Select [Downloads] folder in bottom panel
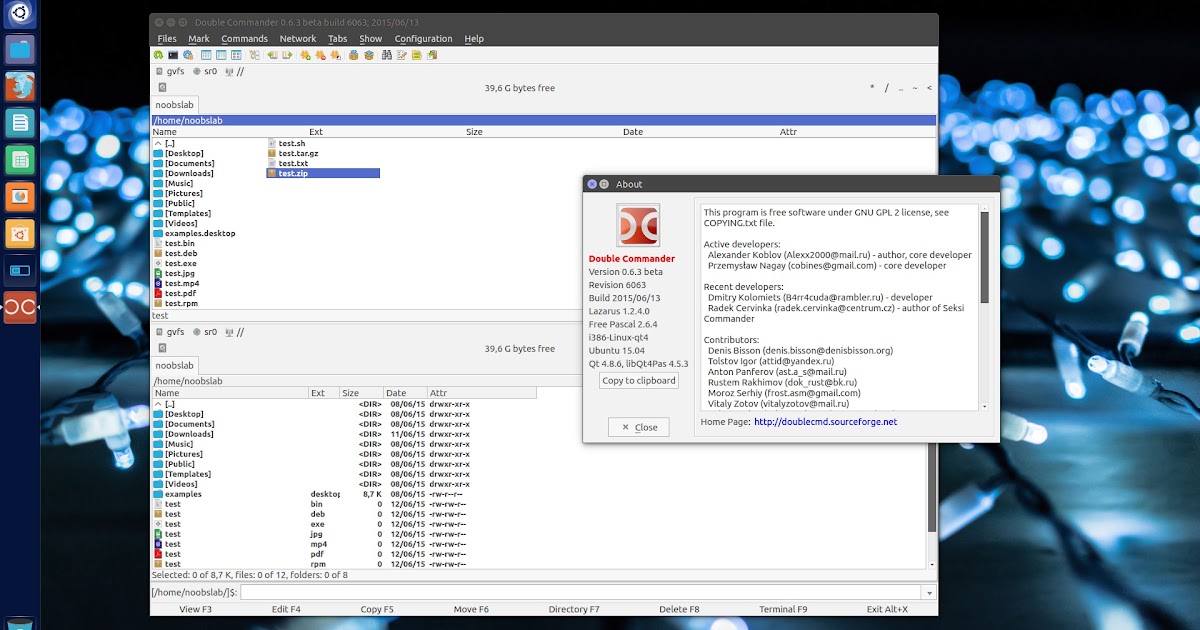Viewport: 1200px width, 630px height. pyautogui.click(x=189, y=434)
